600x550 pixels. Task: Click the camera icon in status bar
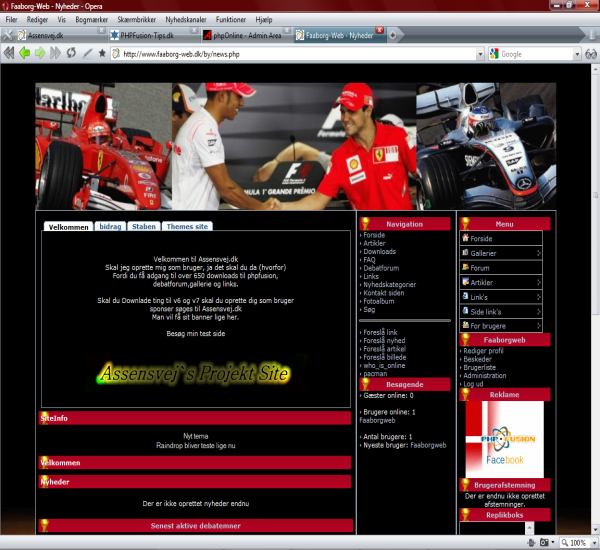coord(544,542)
